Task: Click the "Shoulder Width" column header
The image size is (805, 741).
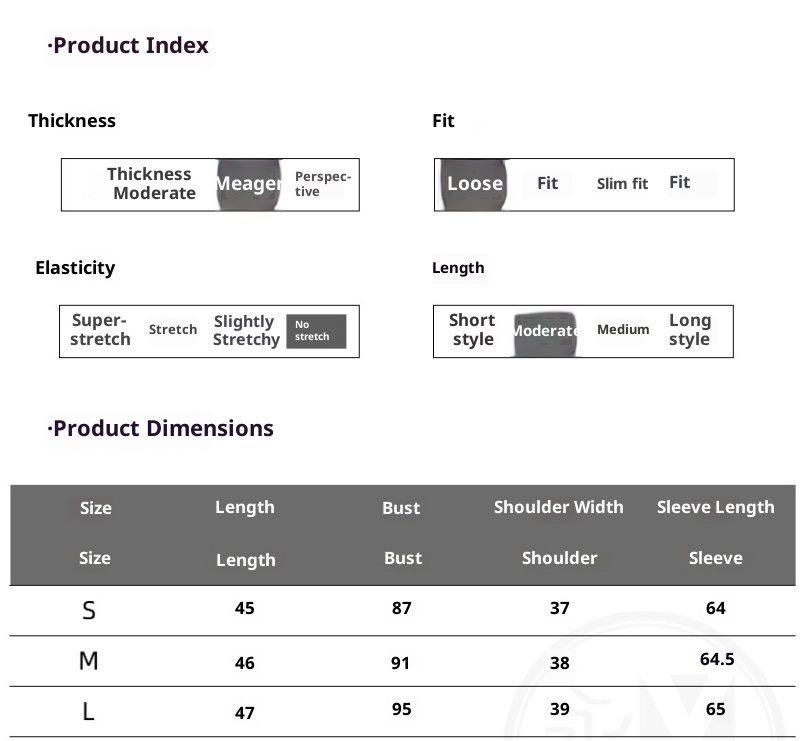Action: click(558, 507)
